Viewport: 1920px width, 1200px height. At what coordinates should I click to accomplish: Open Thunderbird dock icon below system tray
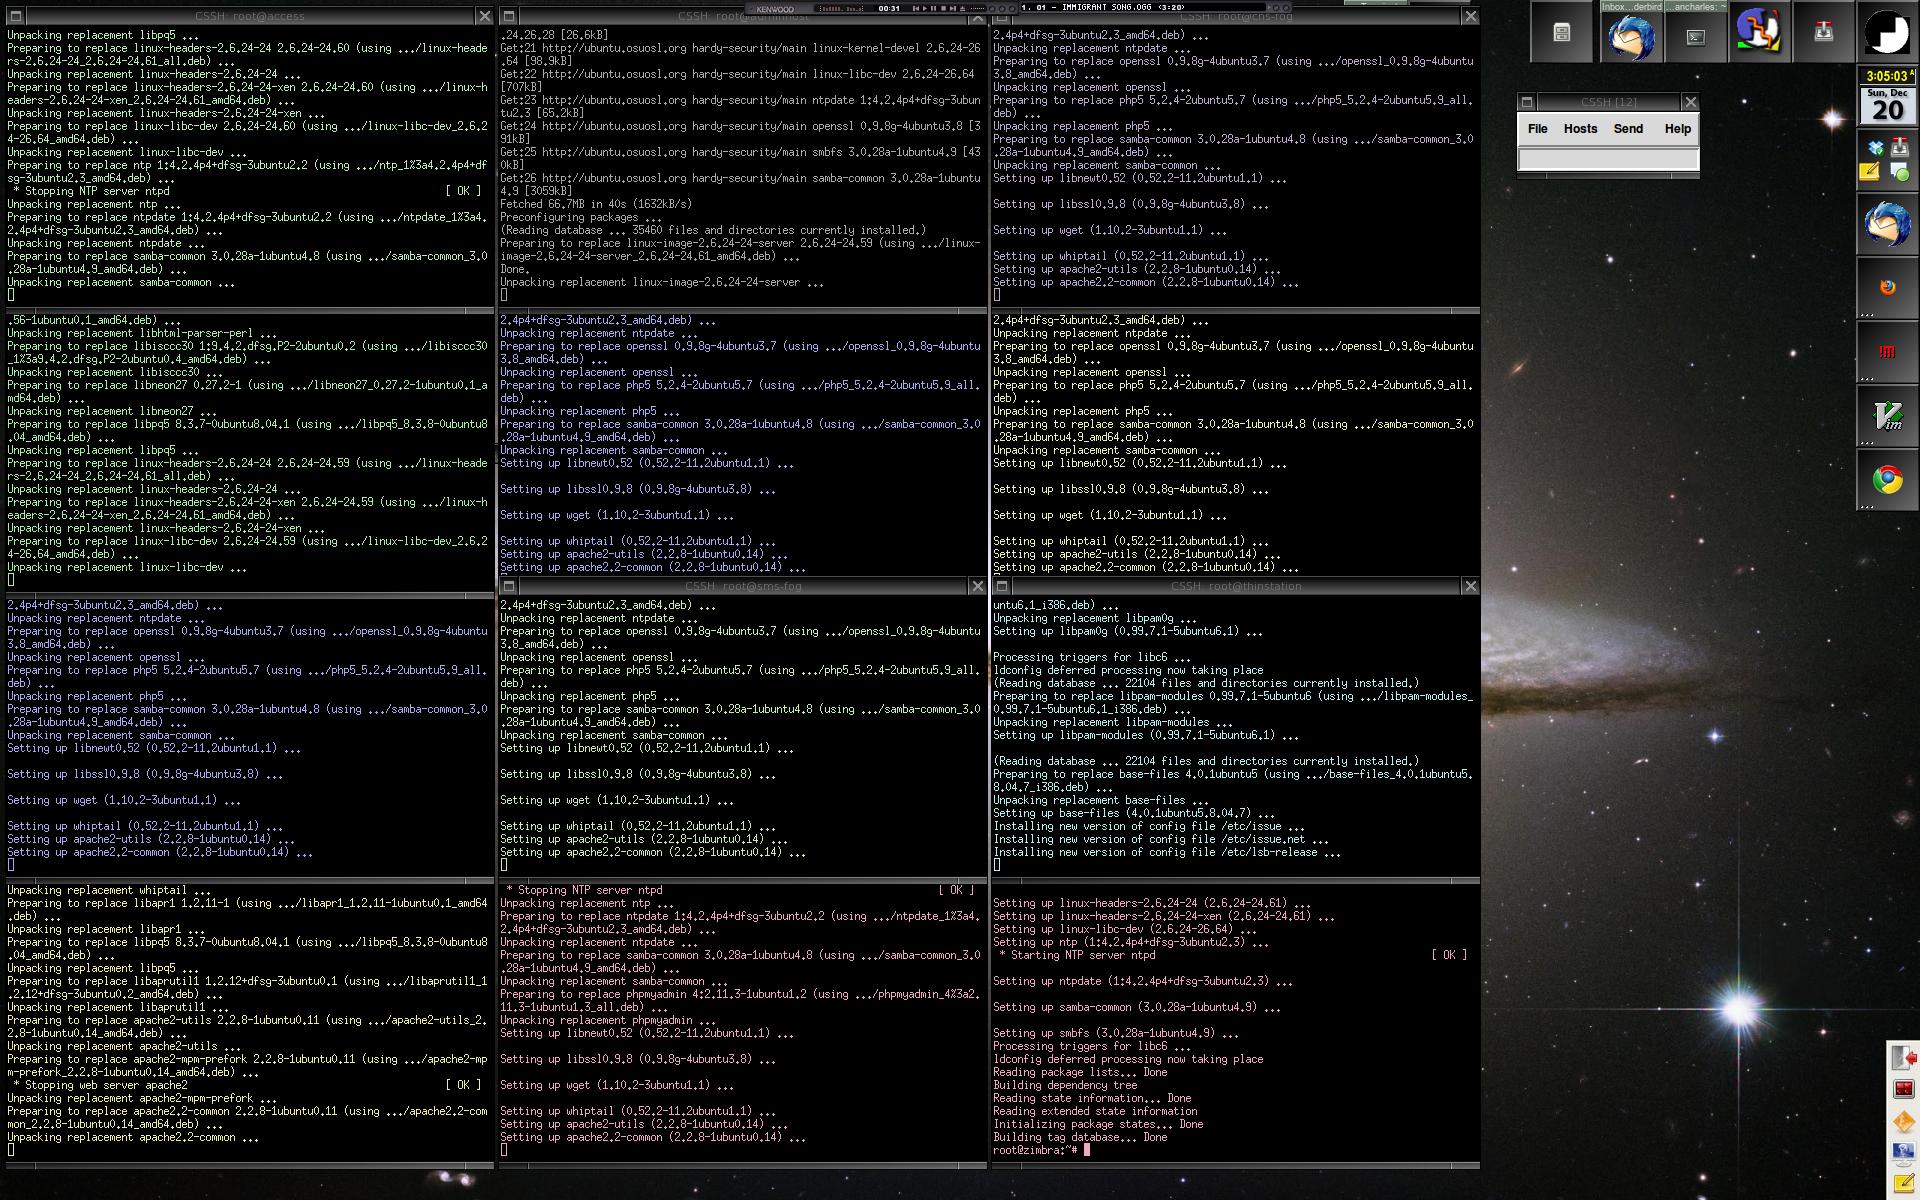1887,224
